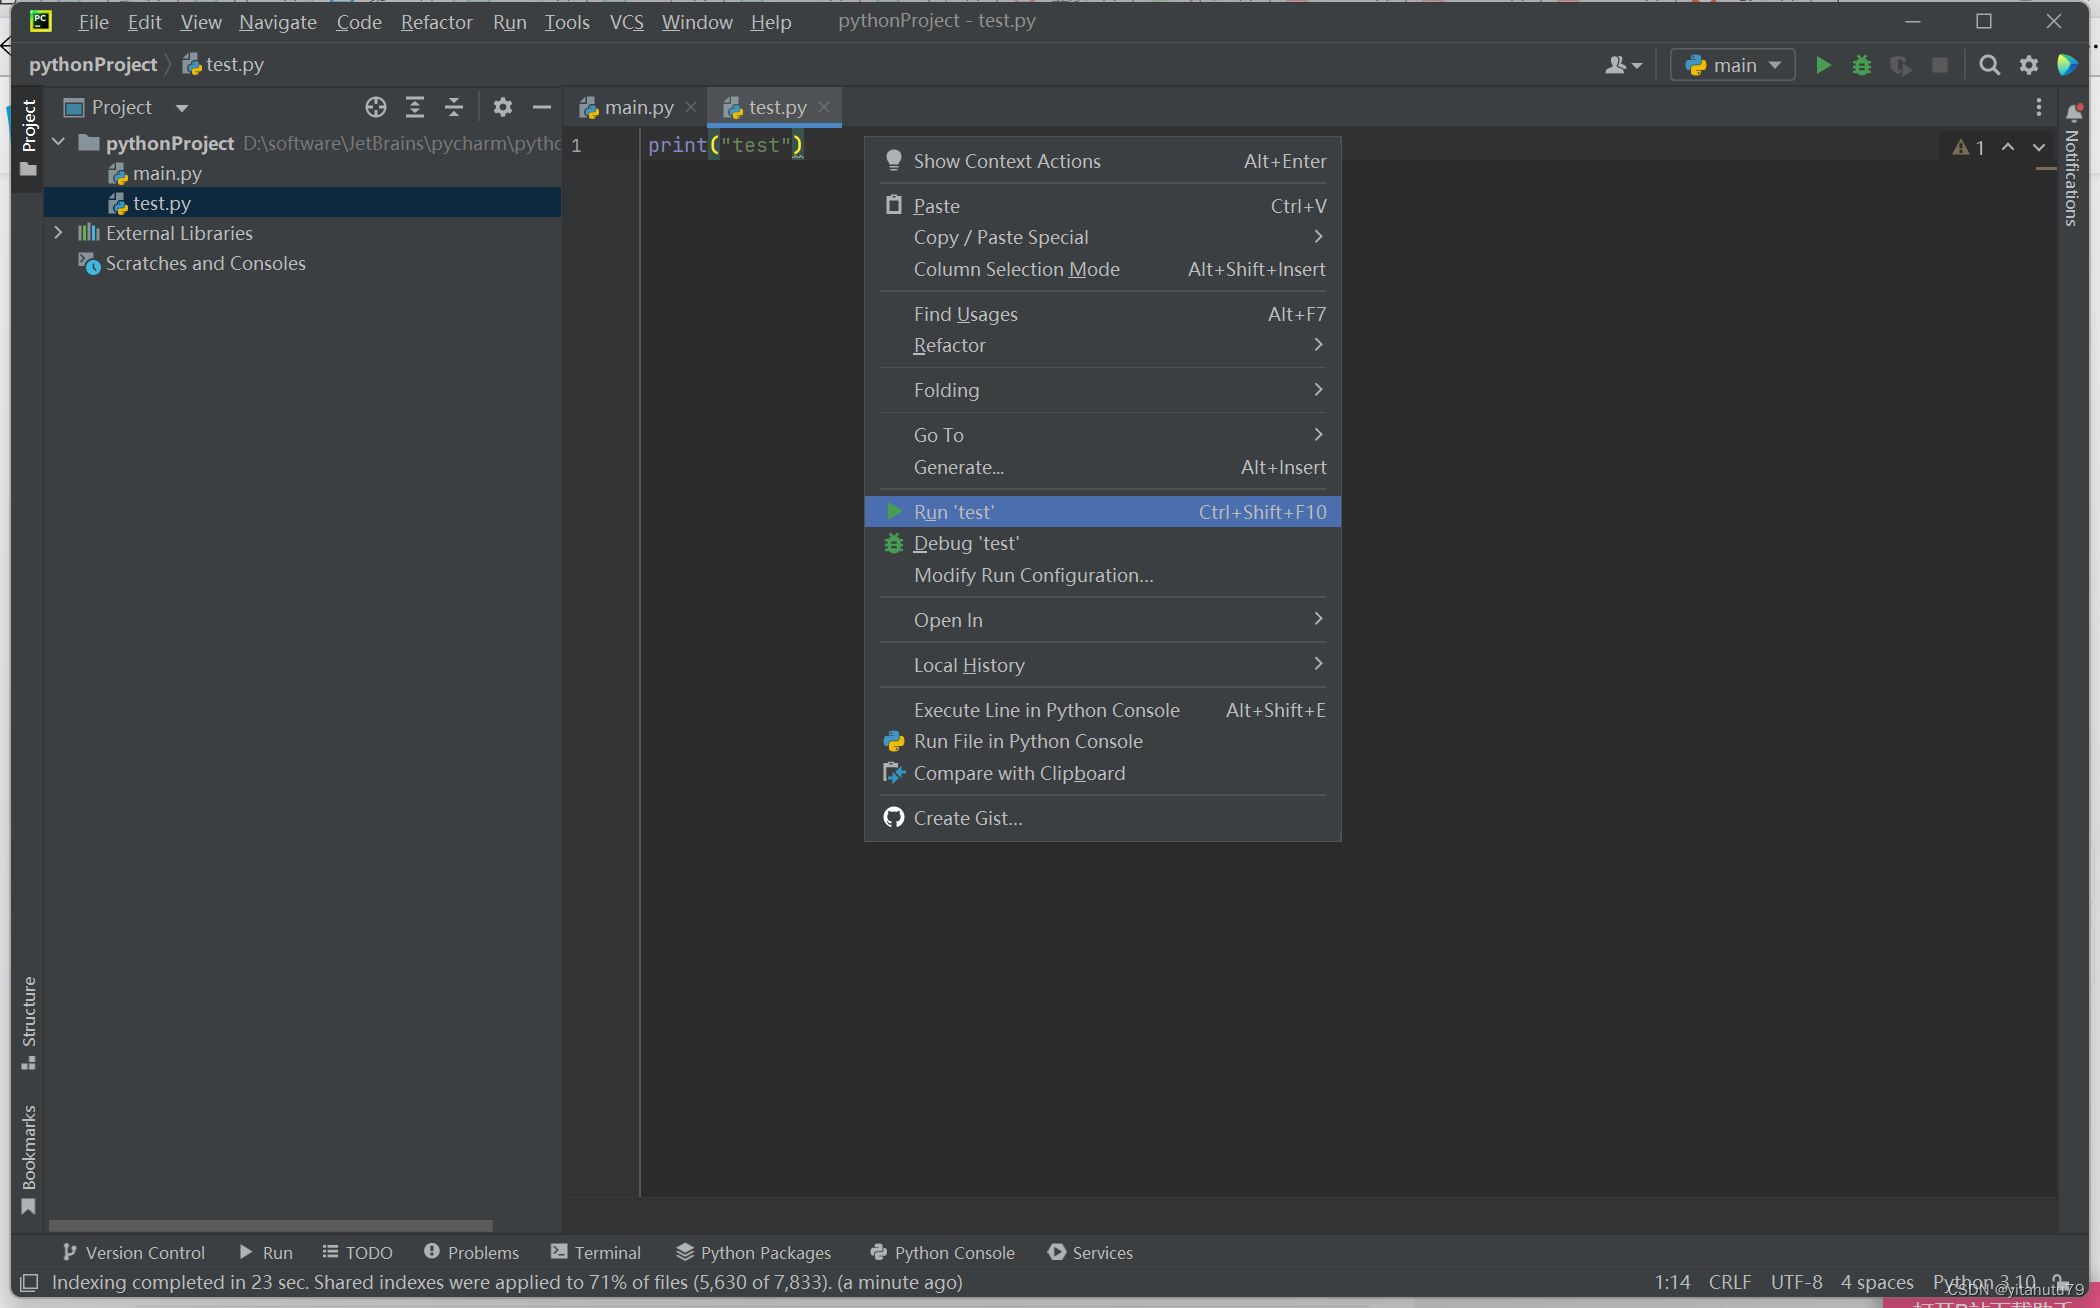Choose Compare with Clipboard entry
Screen dimensions: 2100x1308
1102,773
